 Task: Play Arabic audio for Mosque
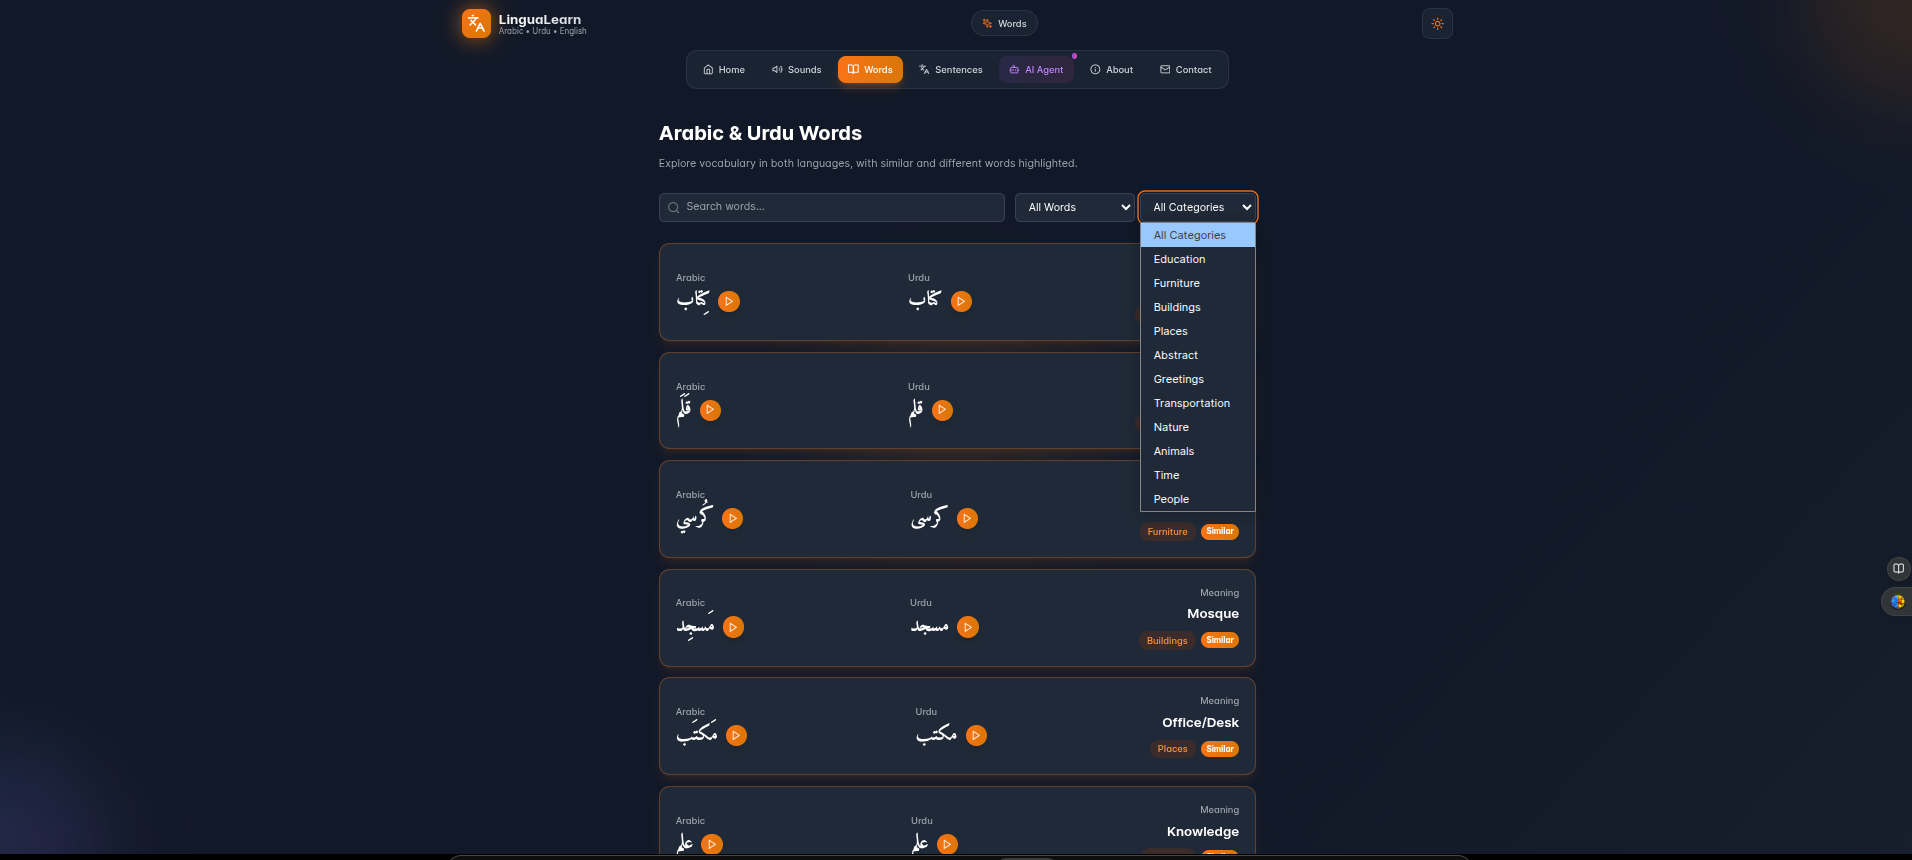pyautogui.click(x=733, y=627)
